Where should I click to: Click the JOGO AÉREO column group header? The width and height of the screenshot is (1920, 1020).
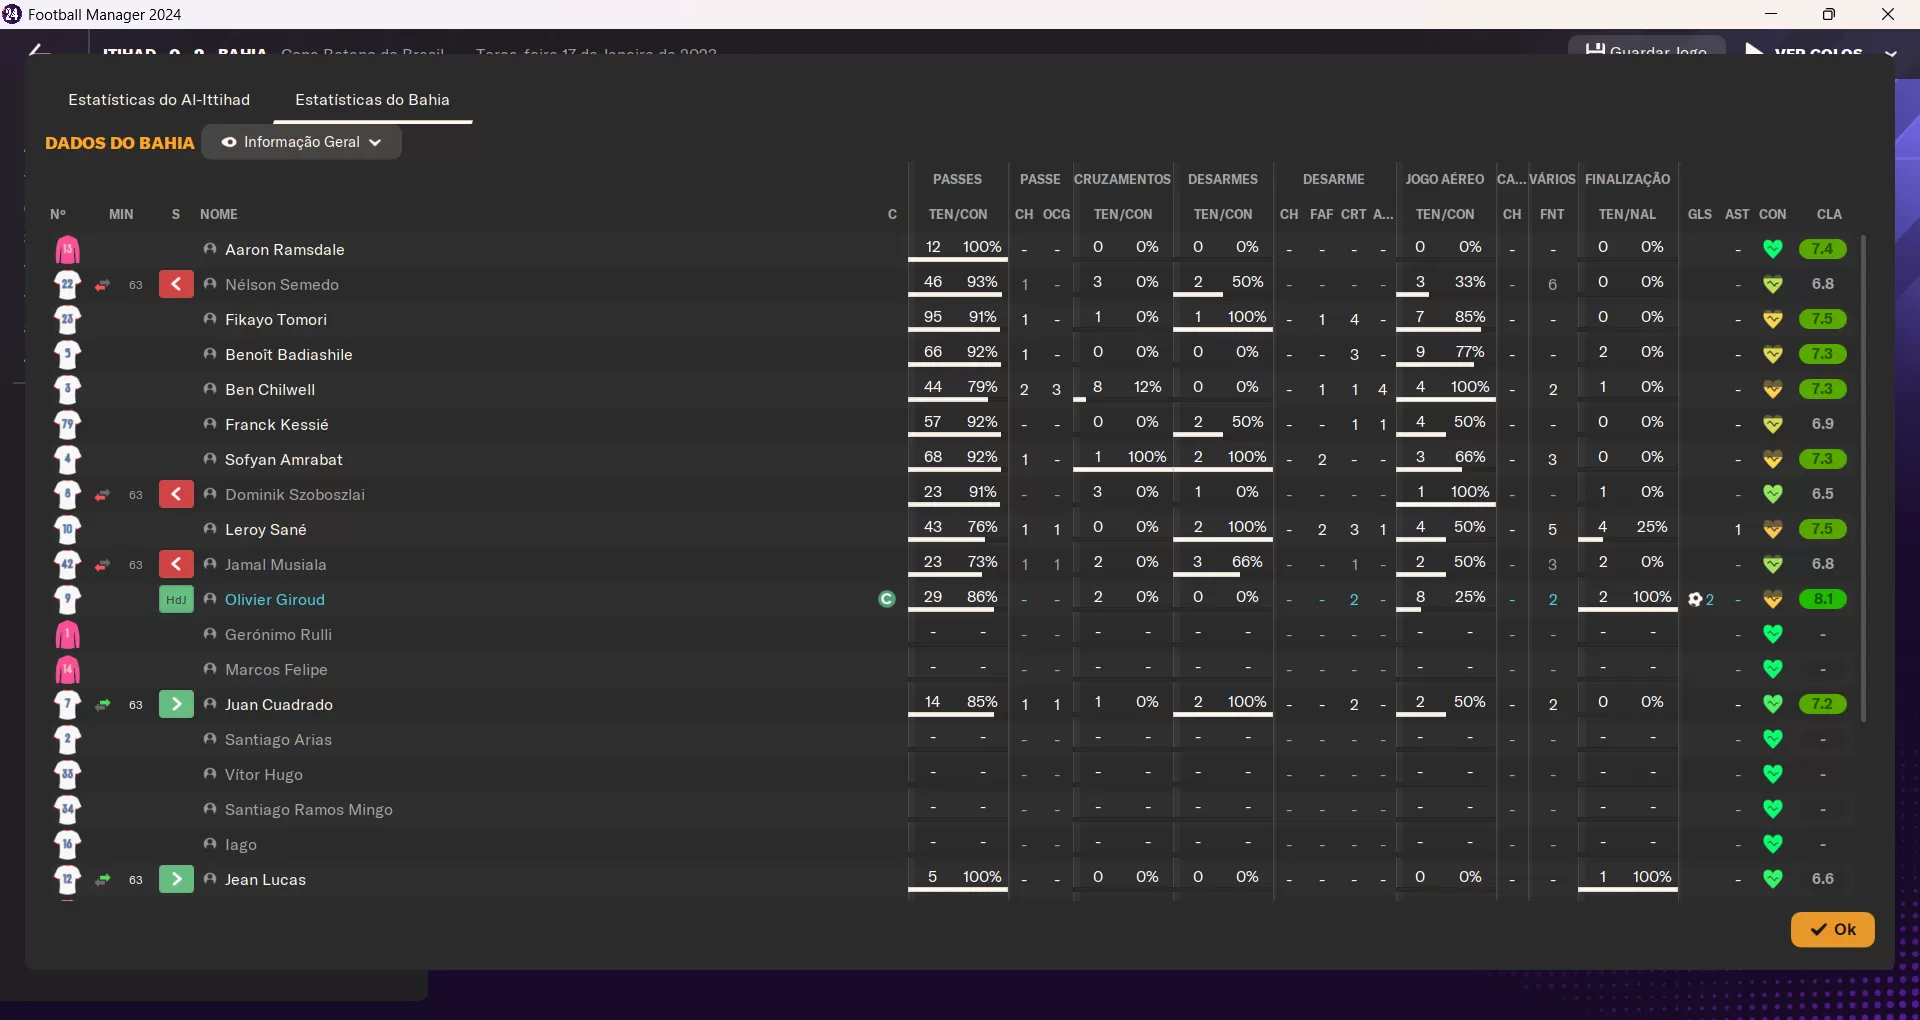click(x=1445, y=179)
